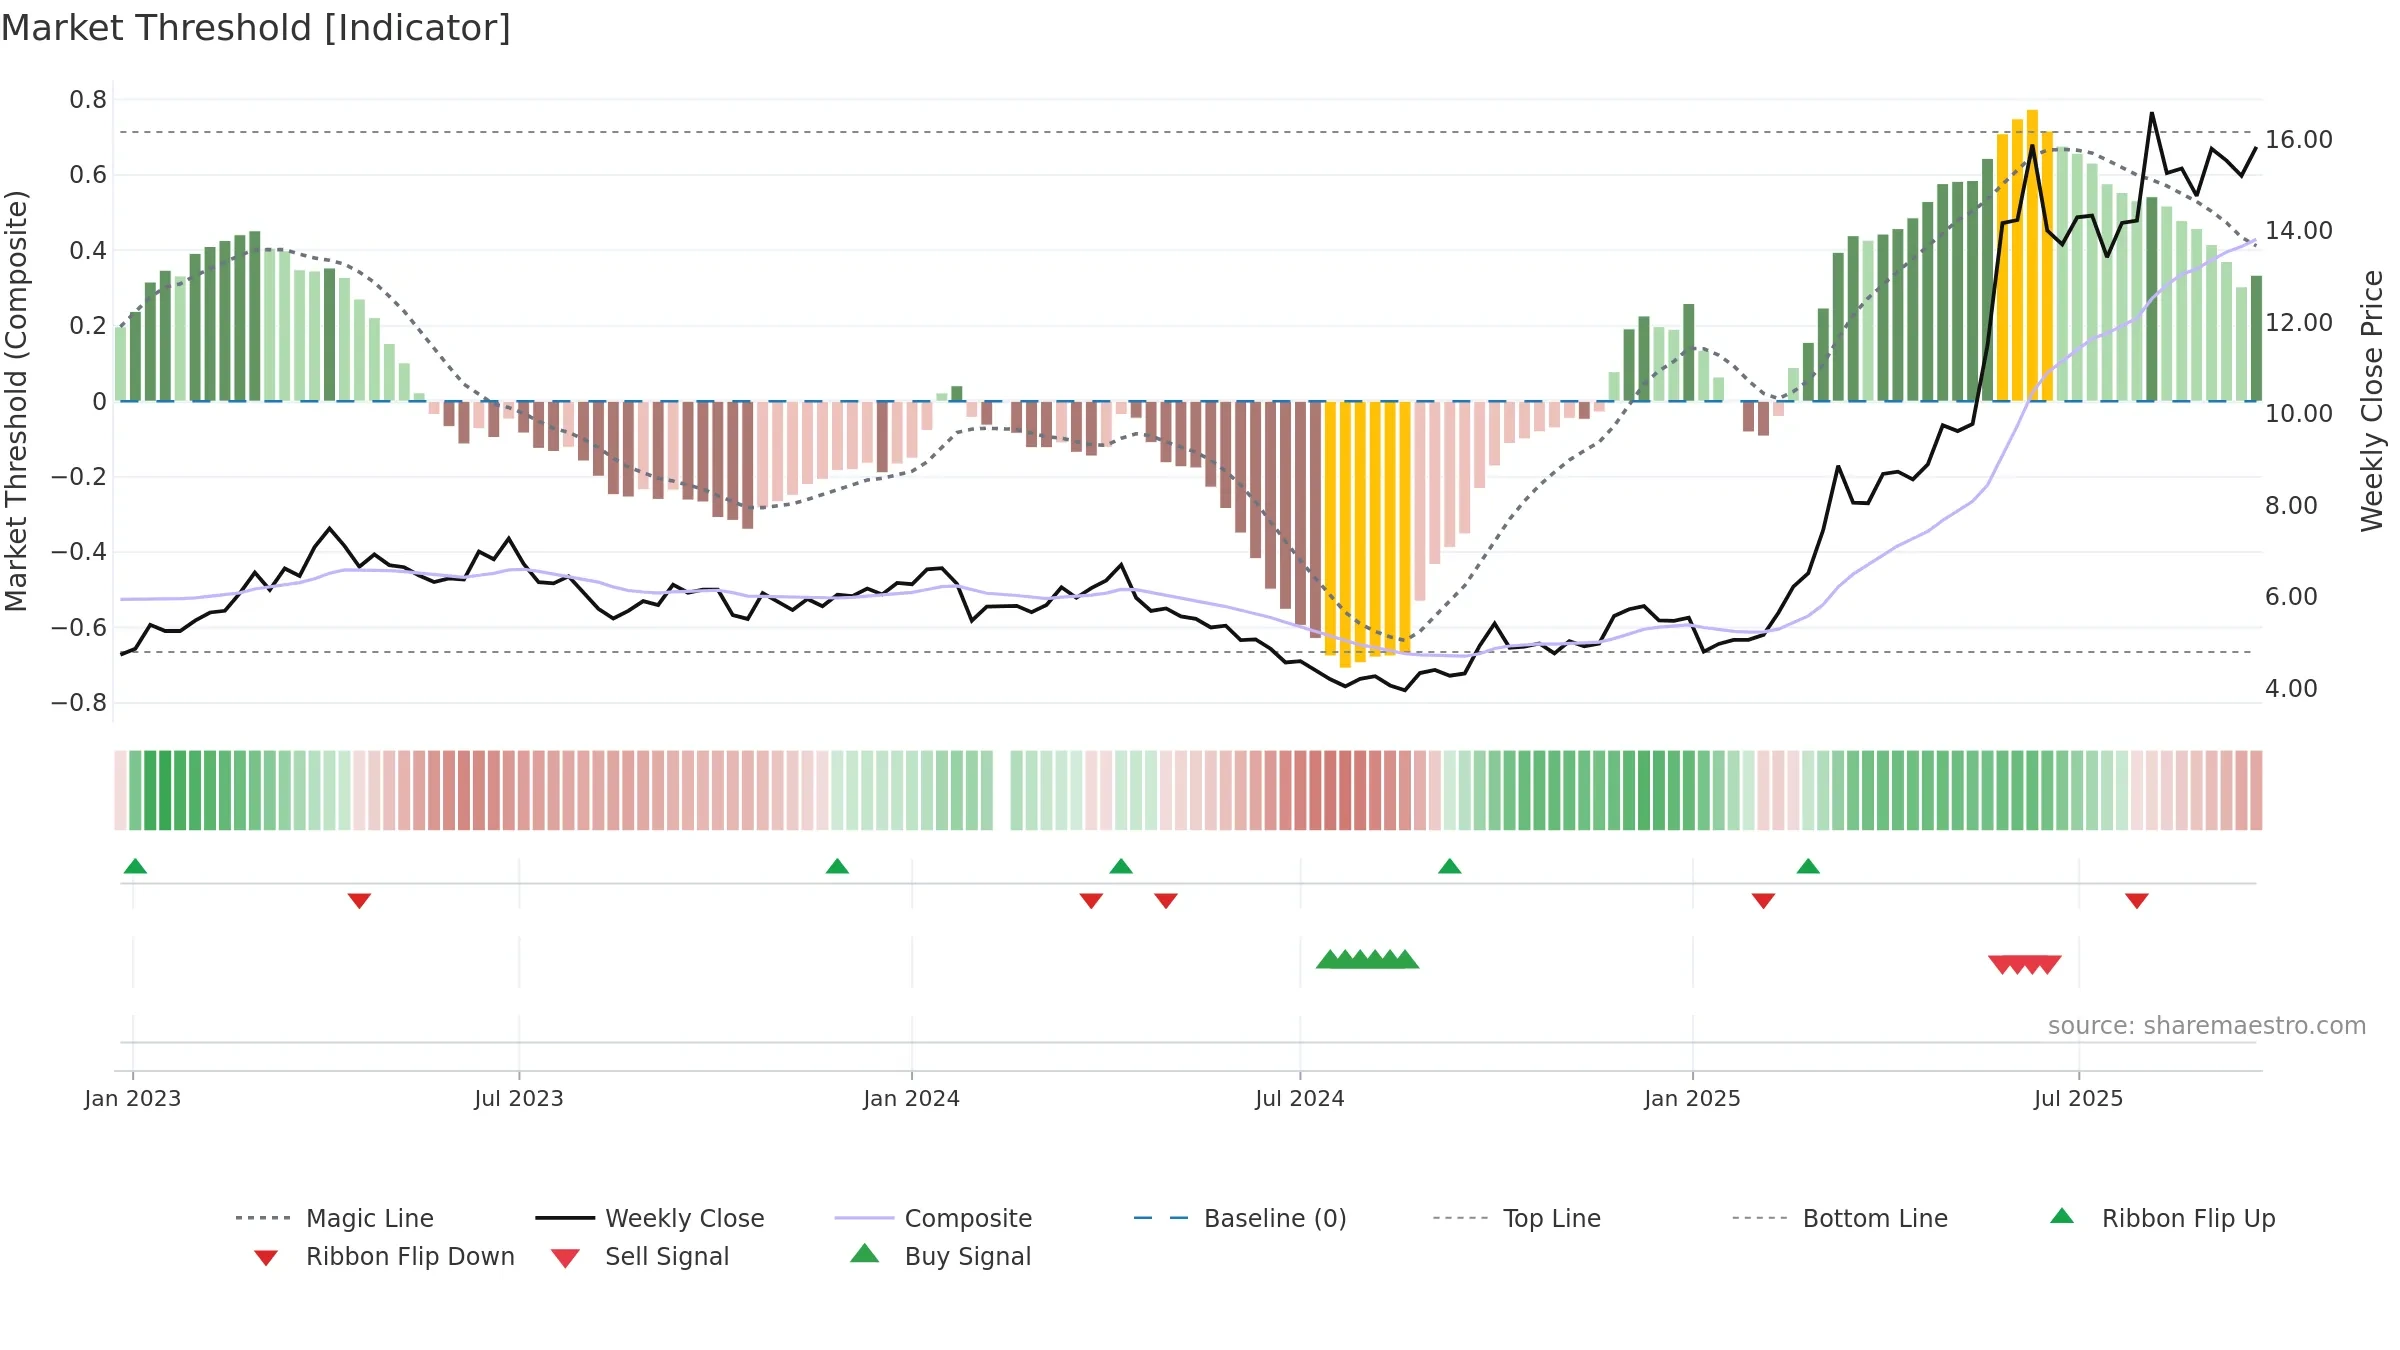Click the Jul 2024 x-axis label
The height and width of the screenshot is (1350, 2400).
coord(1300,1098)
